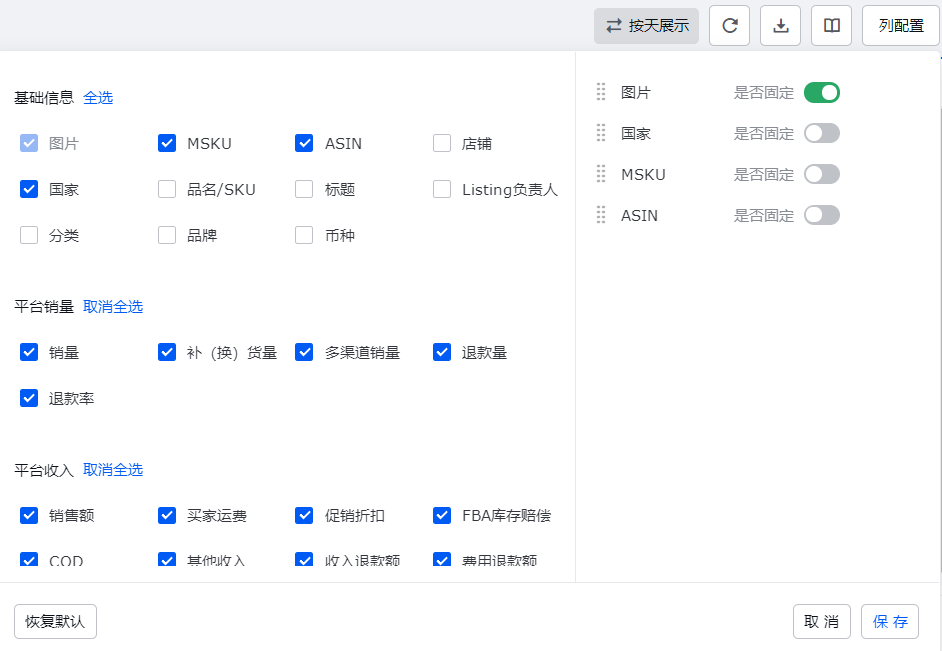The height and width of the screenshot is (651, 942).
Task: Uncheck the 销售额 checkbox
Action: 29,515
